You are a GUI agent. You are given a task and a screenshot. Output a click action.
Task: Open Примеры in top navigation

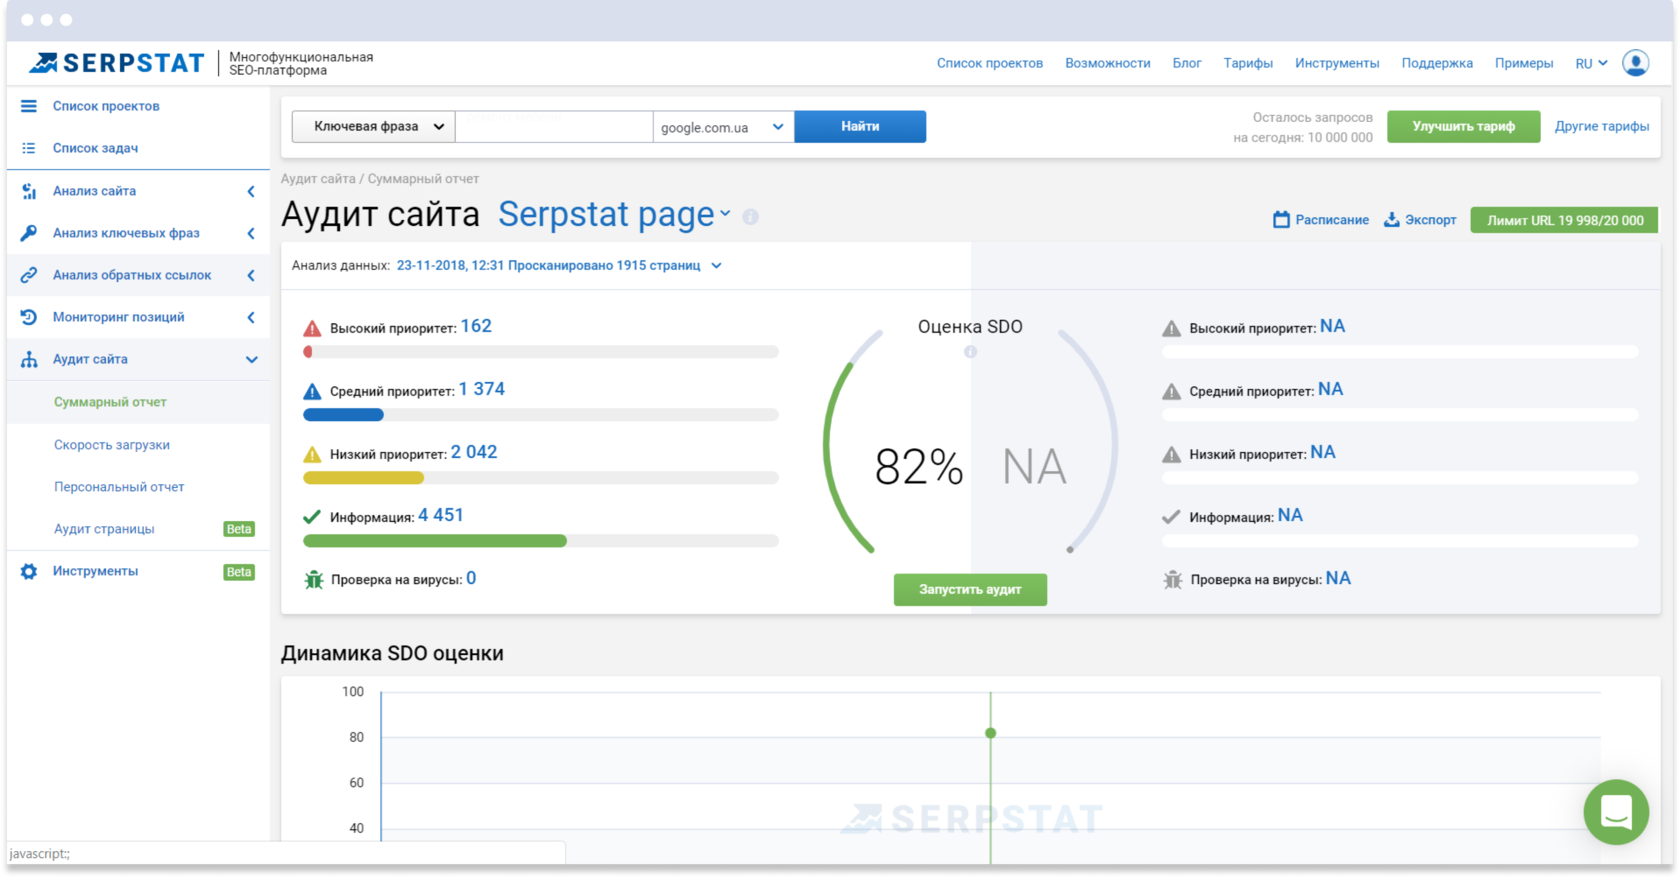[1524, 63]
